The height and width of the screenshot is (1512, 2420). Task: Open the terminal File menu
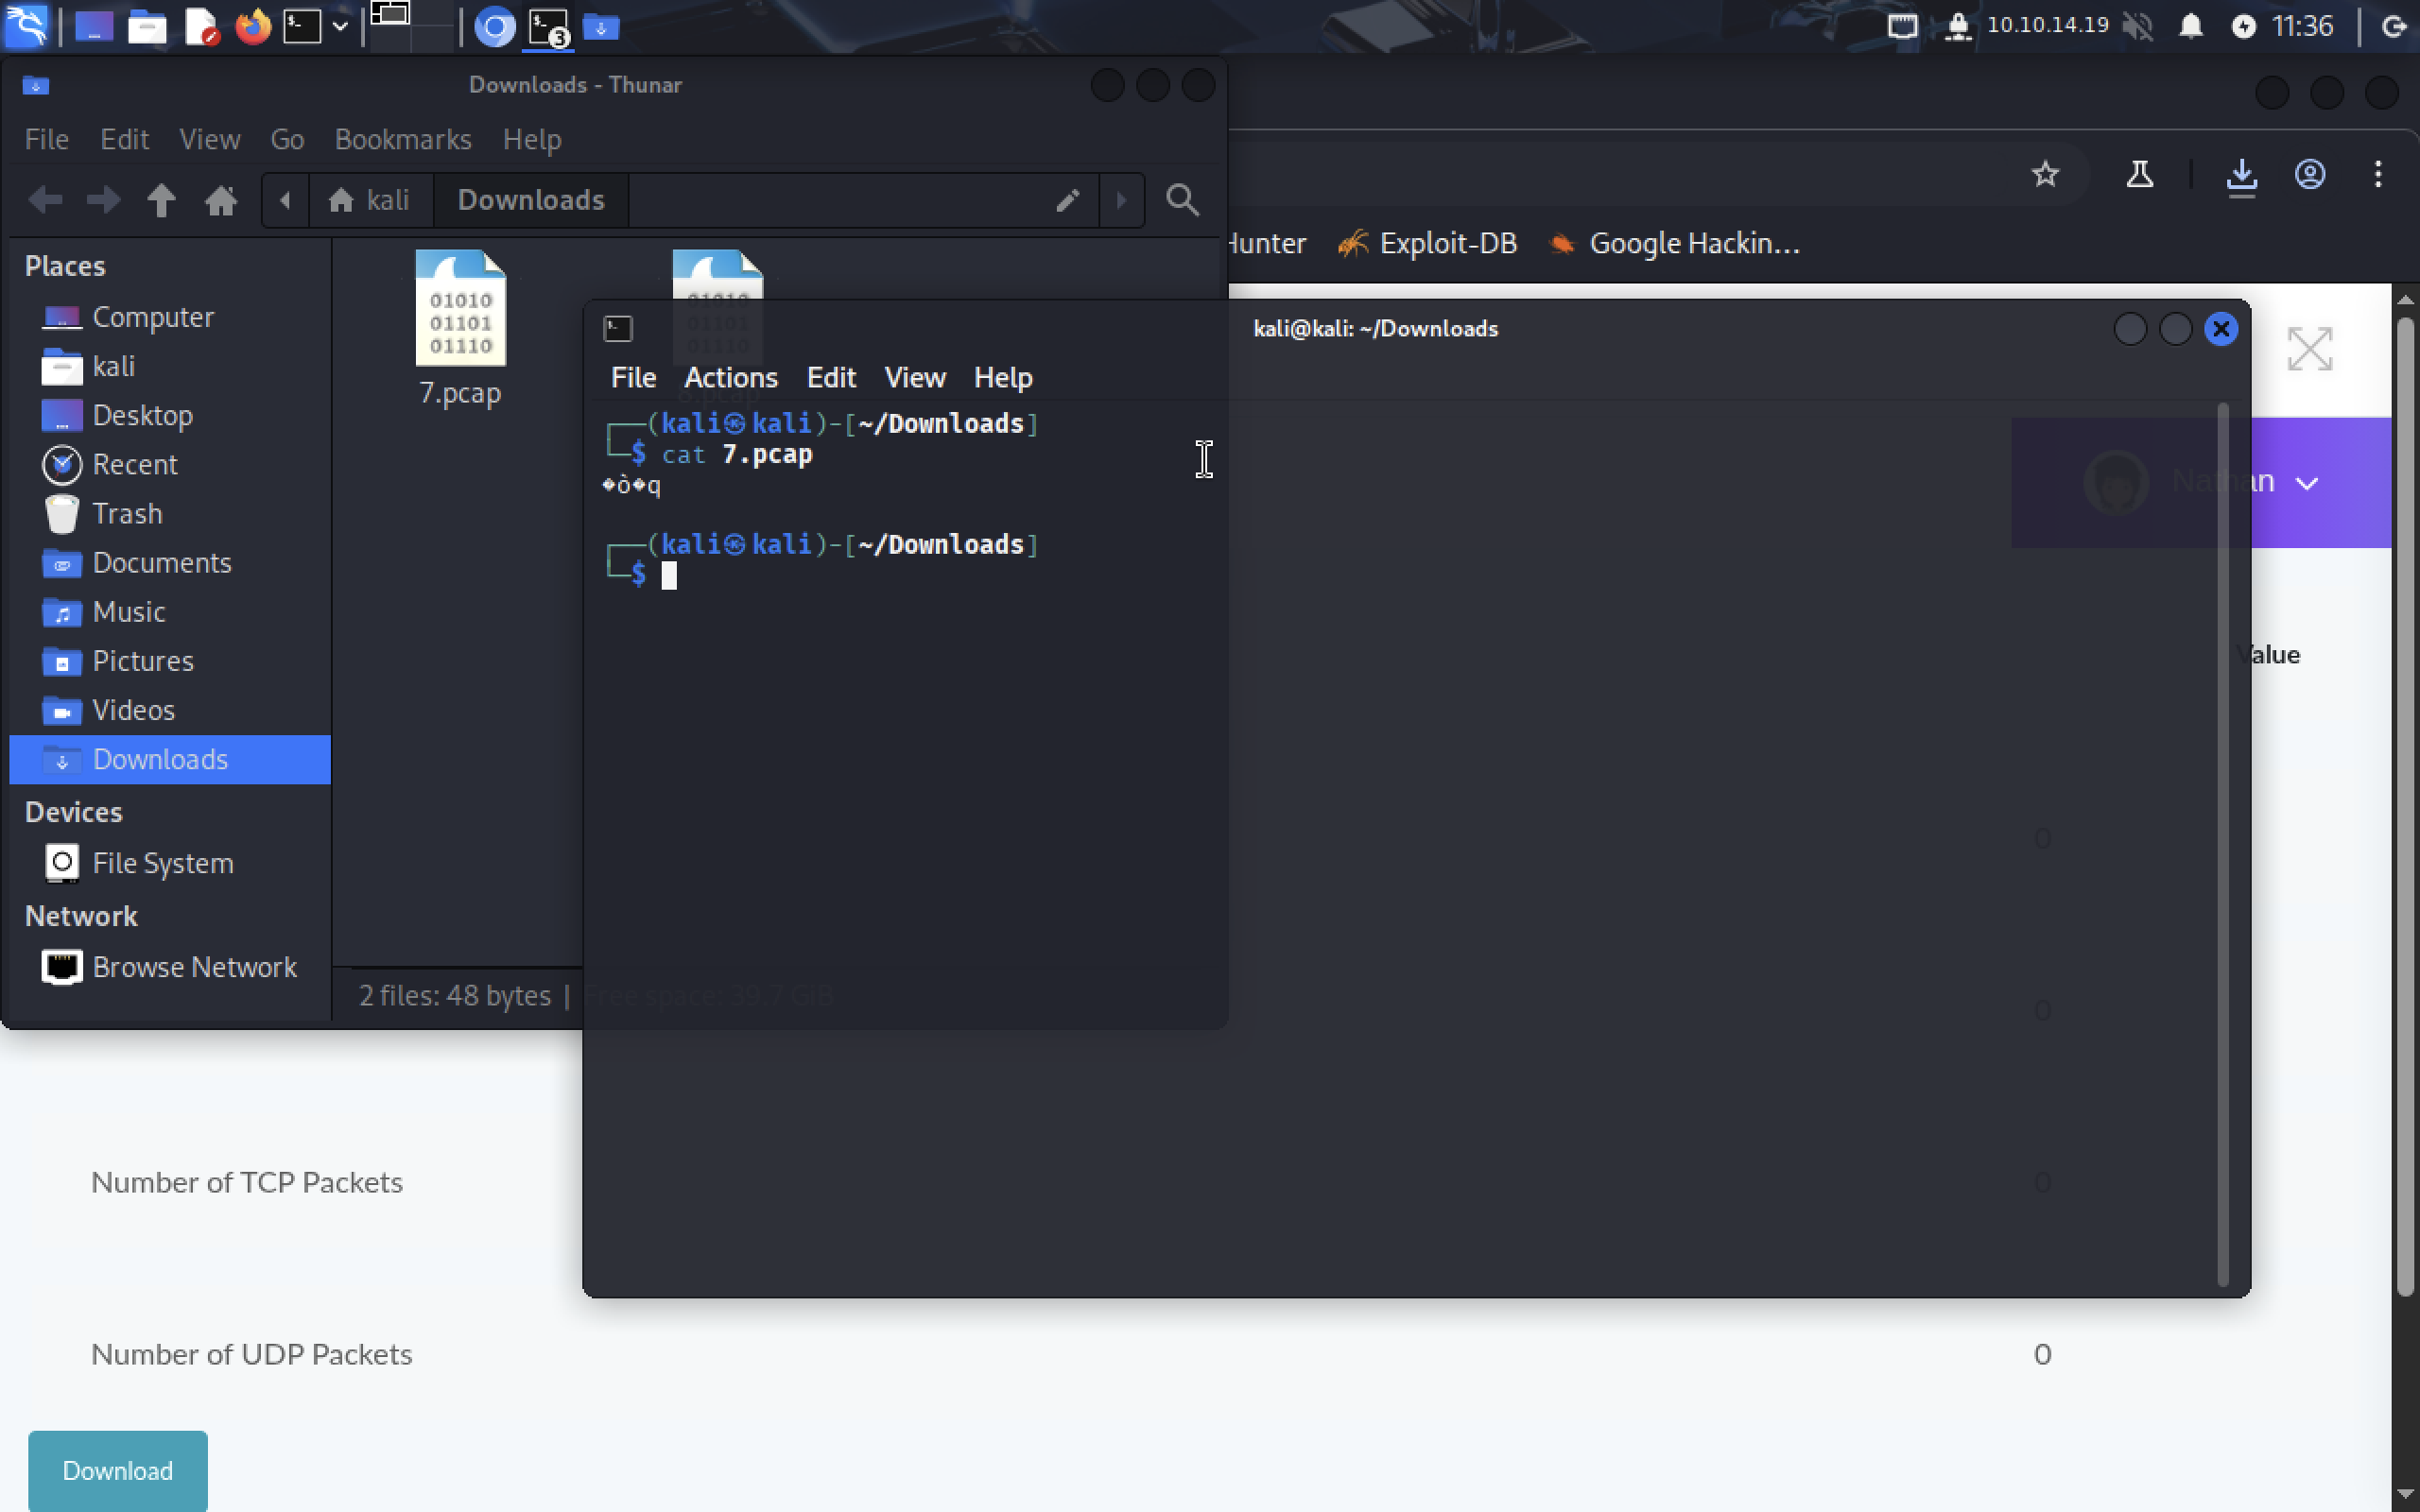[x=633, y=378]
